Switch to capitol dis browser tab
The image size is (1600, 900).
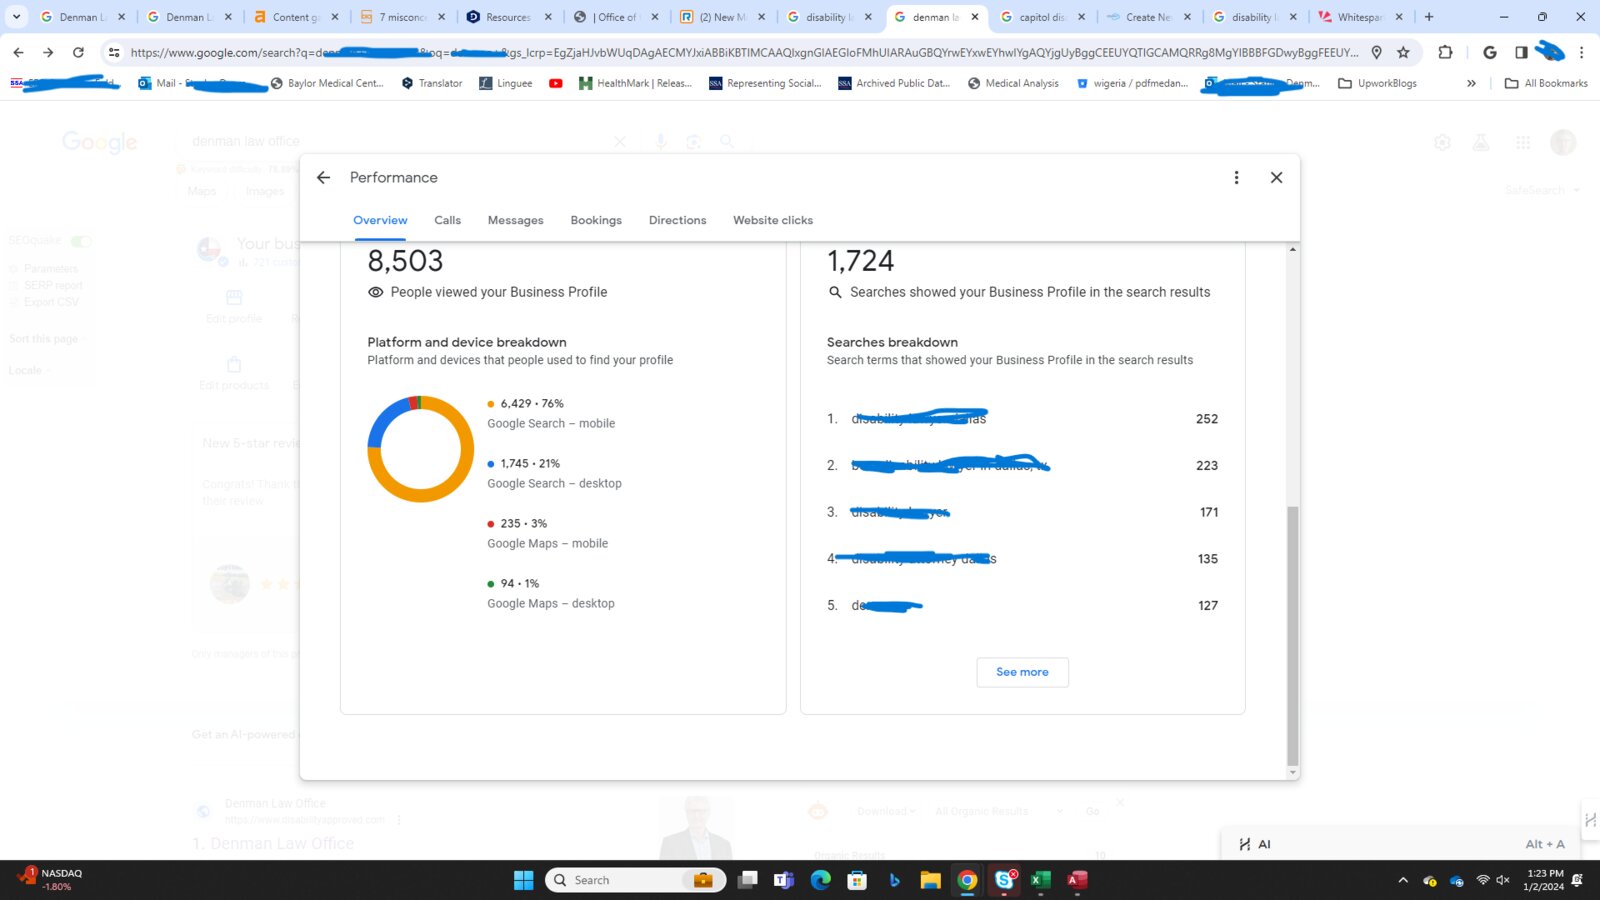tap(1043, 17)
